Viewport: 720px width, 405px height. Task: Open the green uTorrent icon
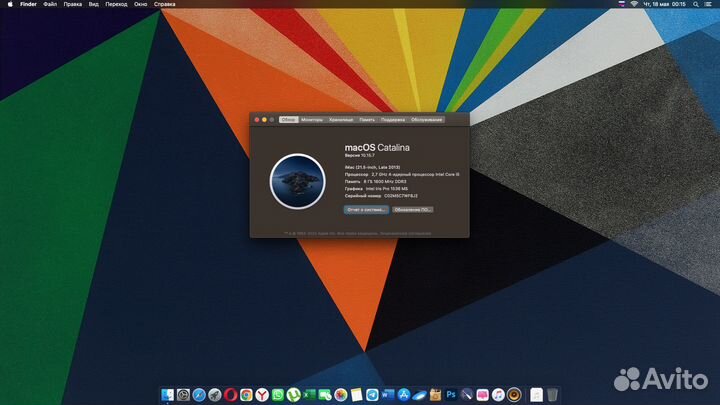[293, 394]
